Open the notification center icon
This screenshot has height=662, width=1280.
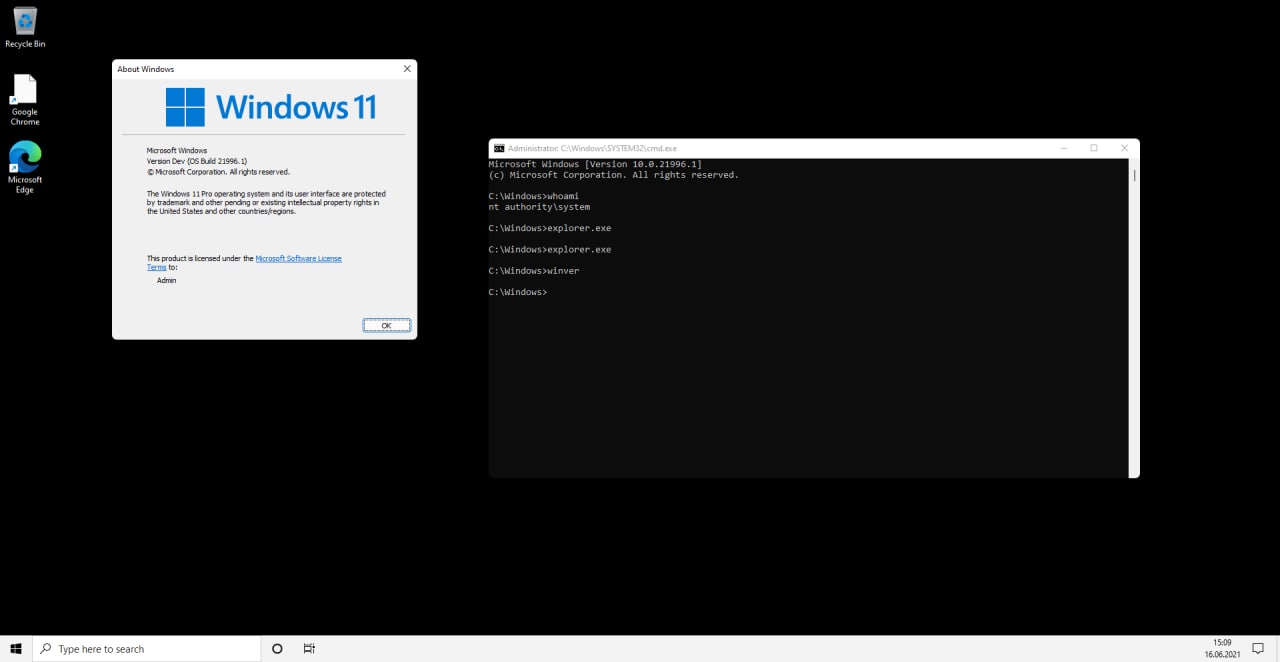point(1259,649)
